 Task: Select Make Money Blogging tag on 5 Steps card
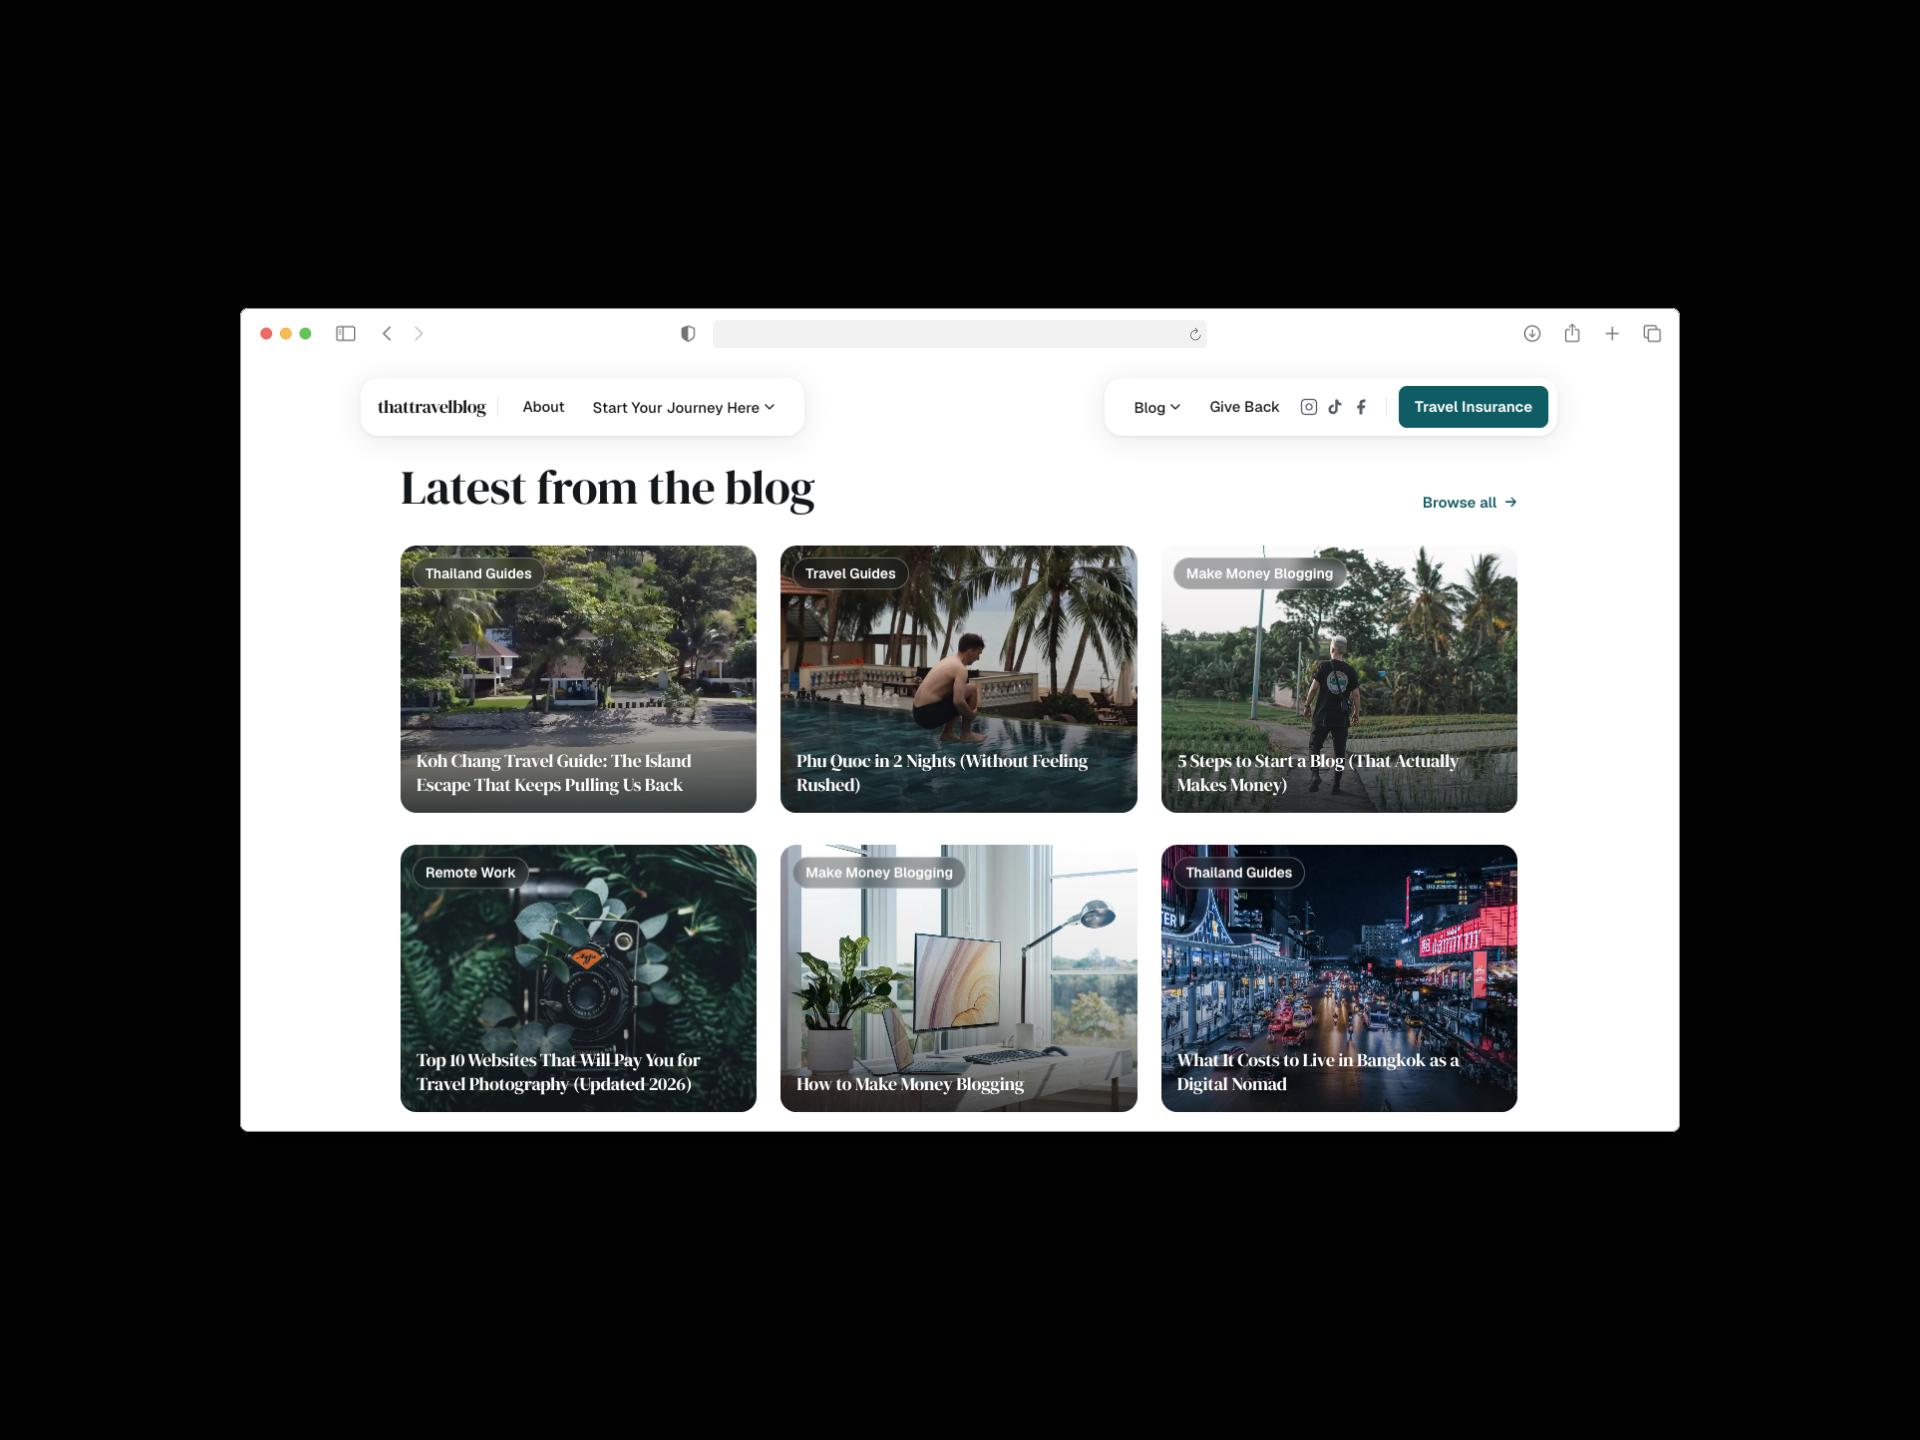tap(1259, 573)
